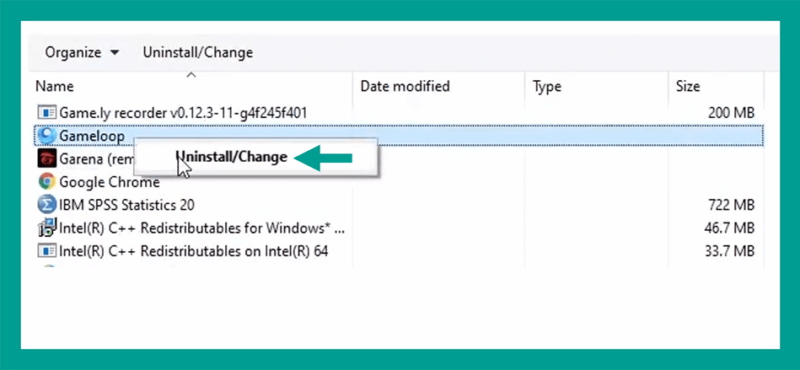Select the Garena red icon

click(47, 158)
